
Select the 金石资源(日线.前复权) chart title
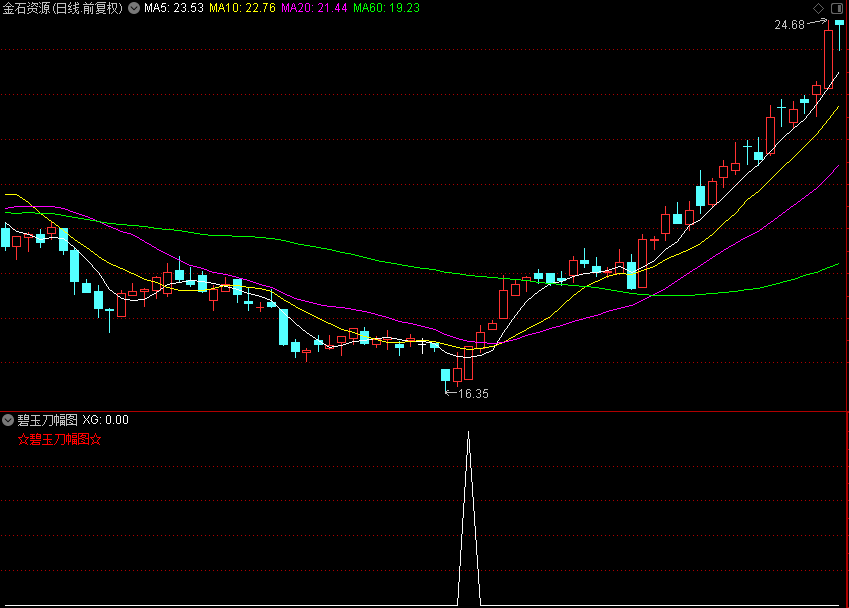pyautogui.click(x=63, y=8)
